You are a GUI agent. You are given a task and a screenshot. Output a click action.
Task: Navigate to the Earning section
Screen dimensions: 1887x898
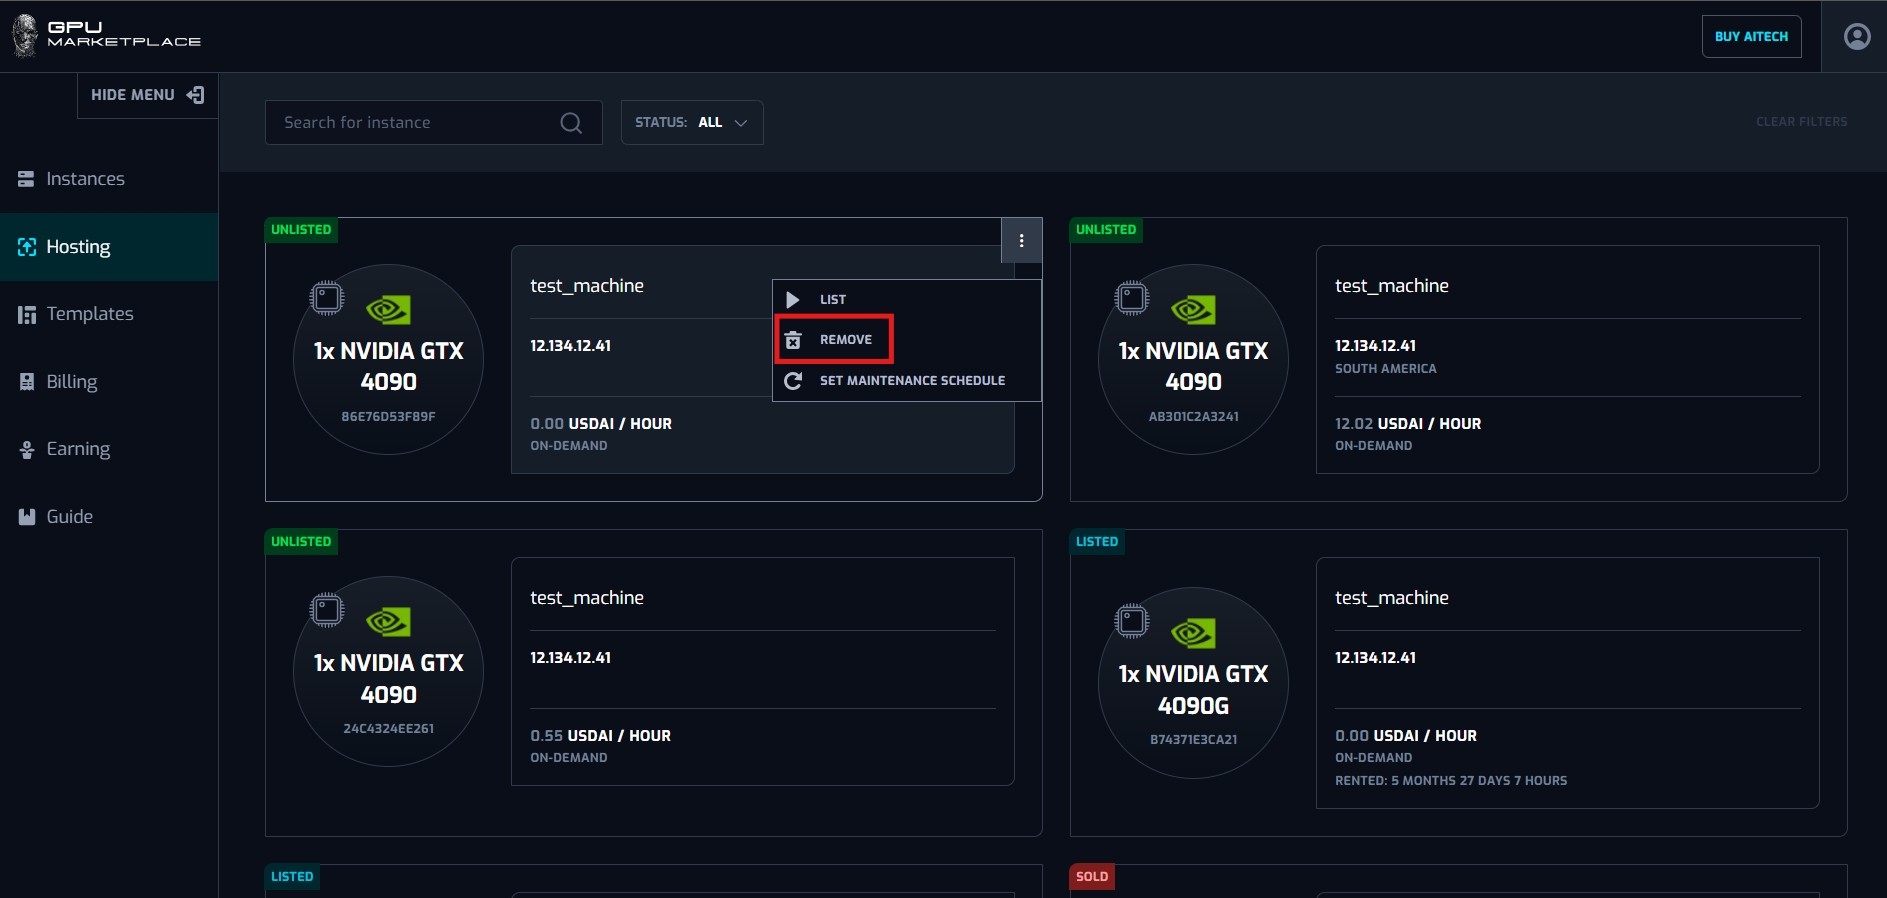coord(78,449)
